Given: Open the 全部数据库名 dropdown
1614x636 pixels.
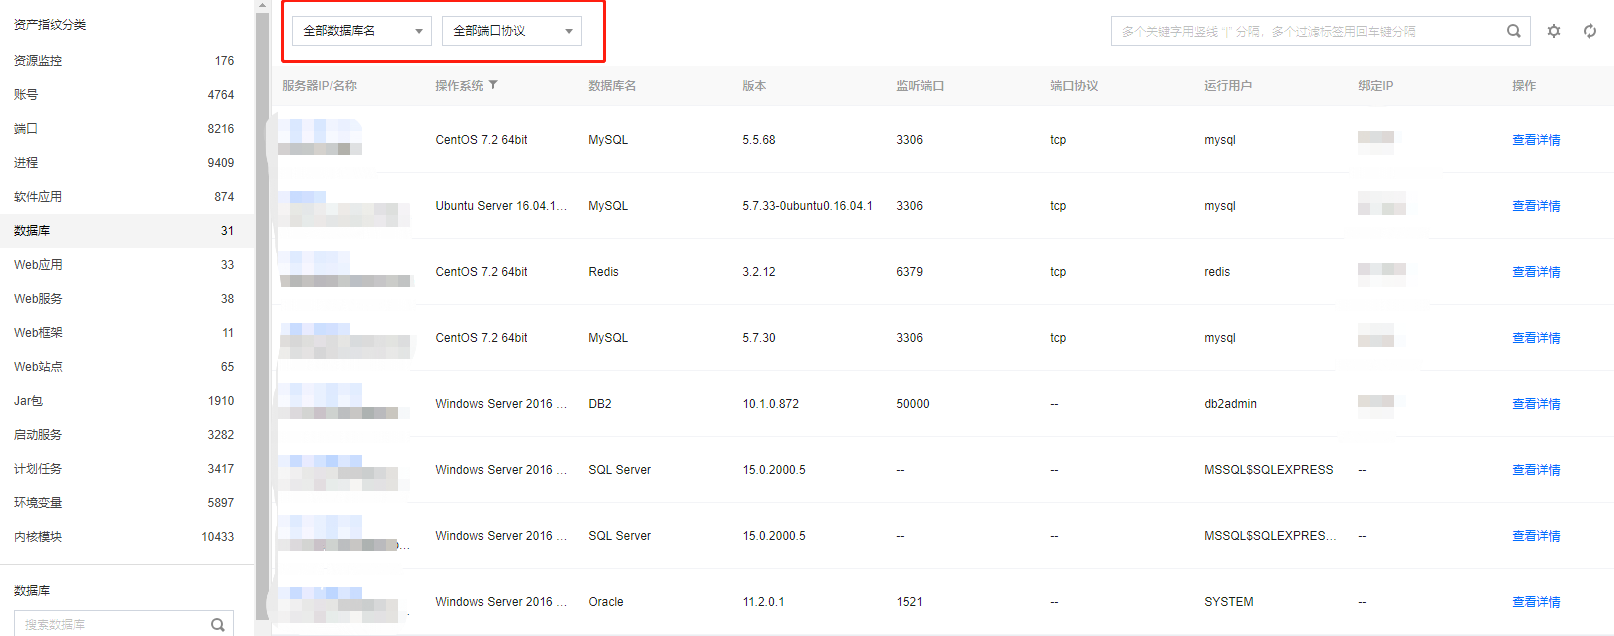Looking at the screenshot, I should click(x=362, y=31).
